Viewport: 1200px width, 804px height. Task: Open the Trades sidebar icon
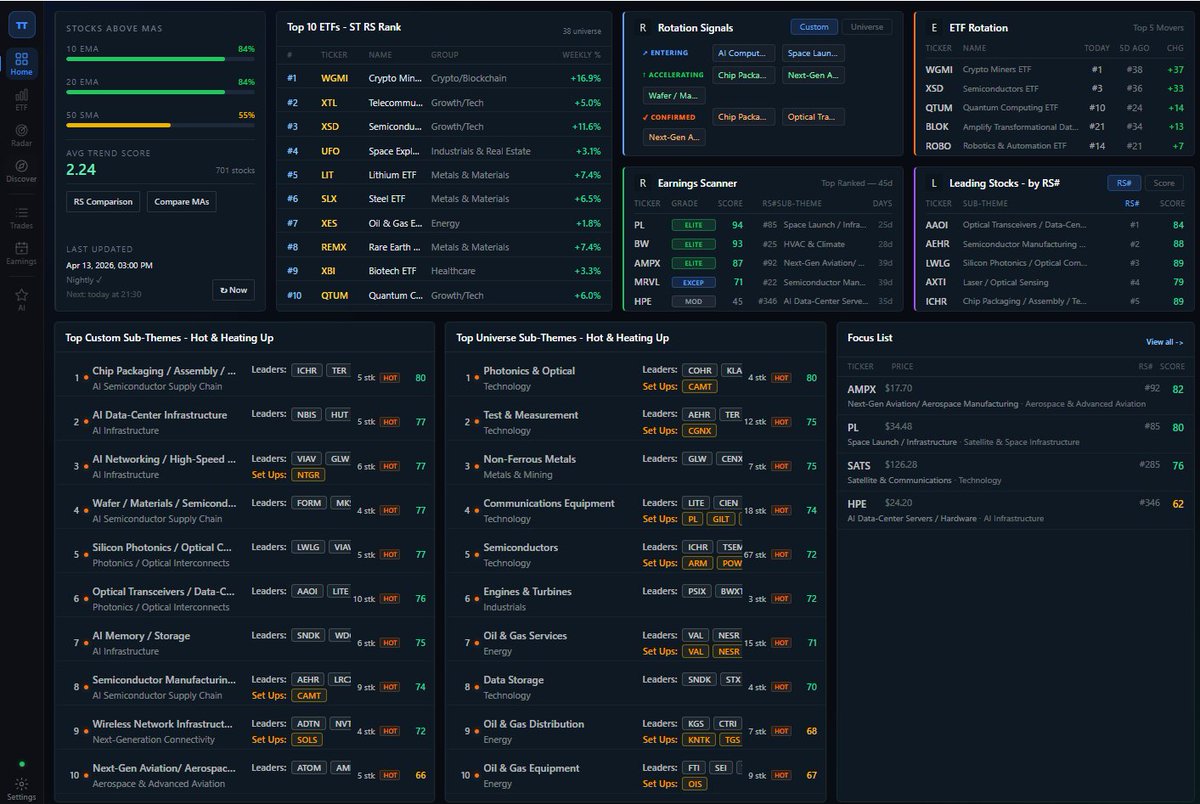[21, 217]
